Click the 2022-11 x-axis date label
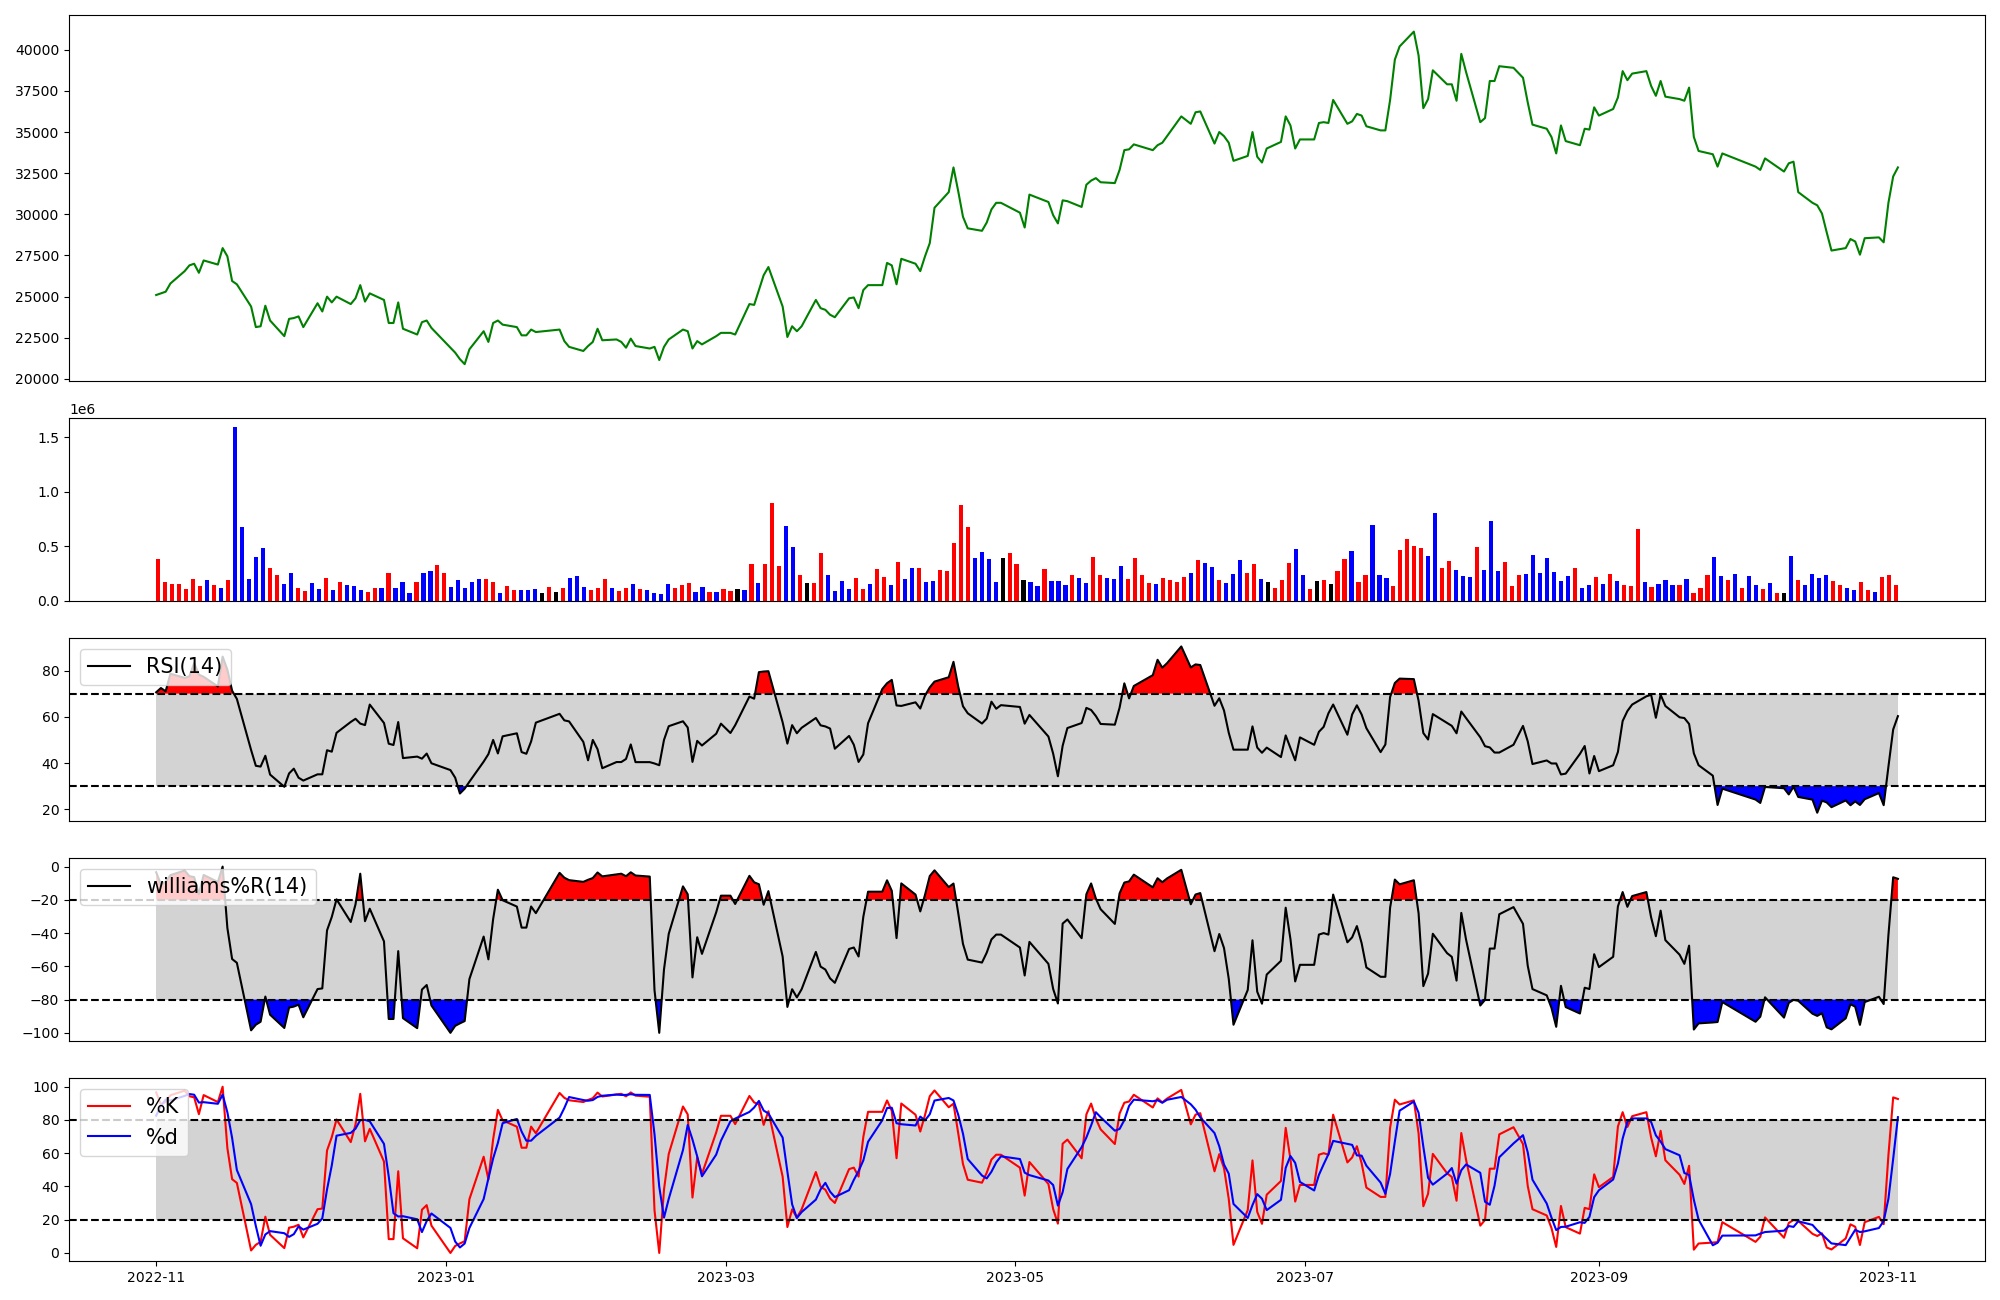The width and height of the screenshot is (2000, 1300). [156, 1277]
